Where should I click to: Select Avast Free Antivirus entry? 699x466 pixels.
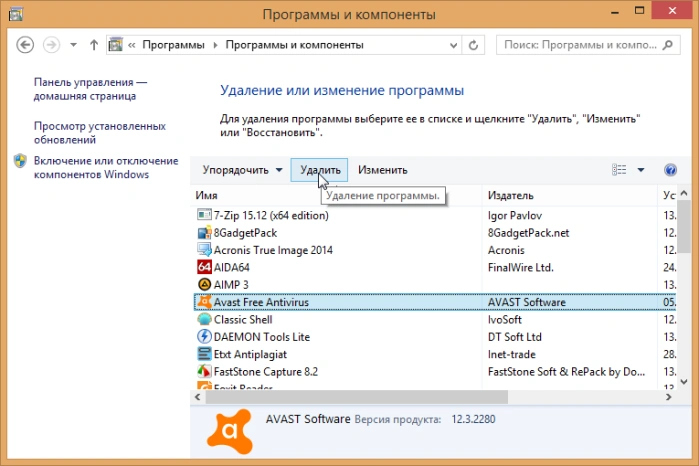pyautogui.click(x=435, y=302)
